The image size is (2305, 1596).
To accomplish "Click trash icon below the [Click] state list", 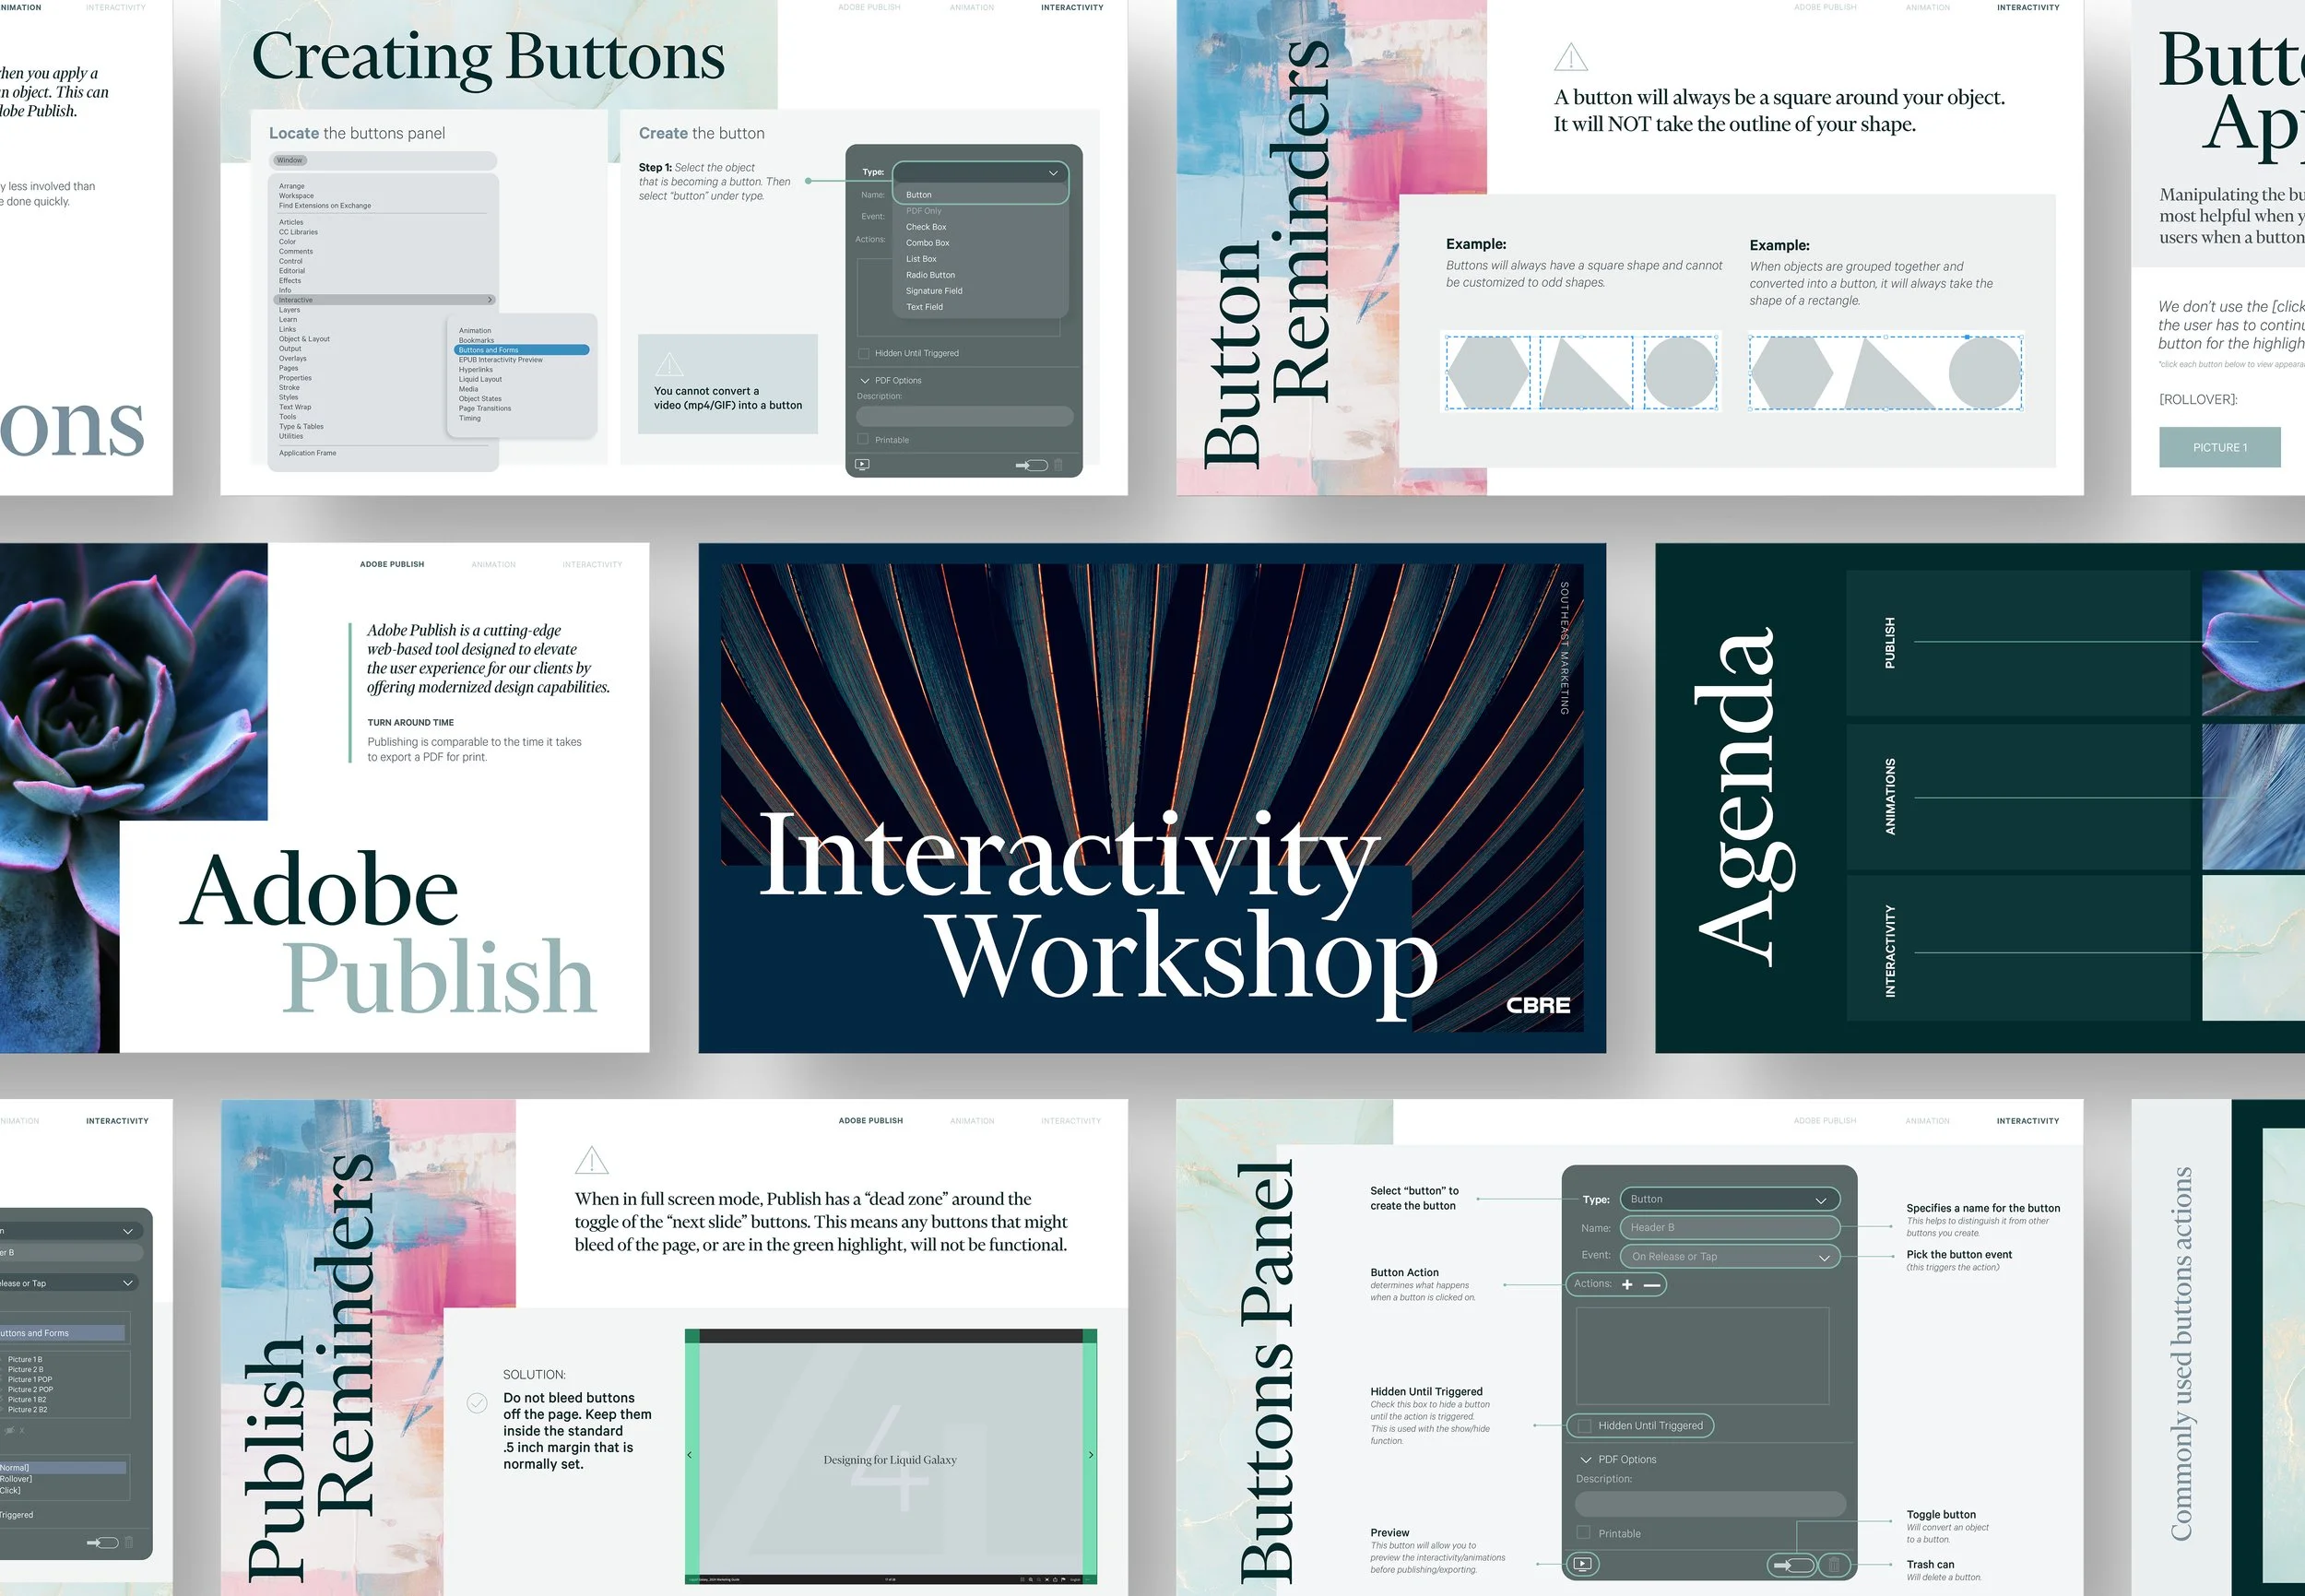I will click(x=129, y=1542).
